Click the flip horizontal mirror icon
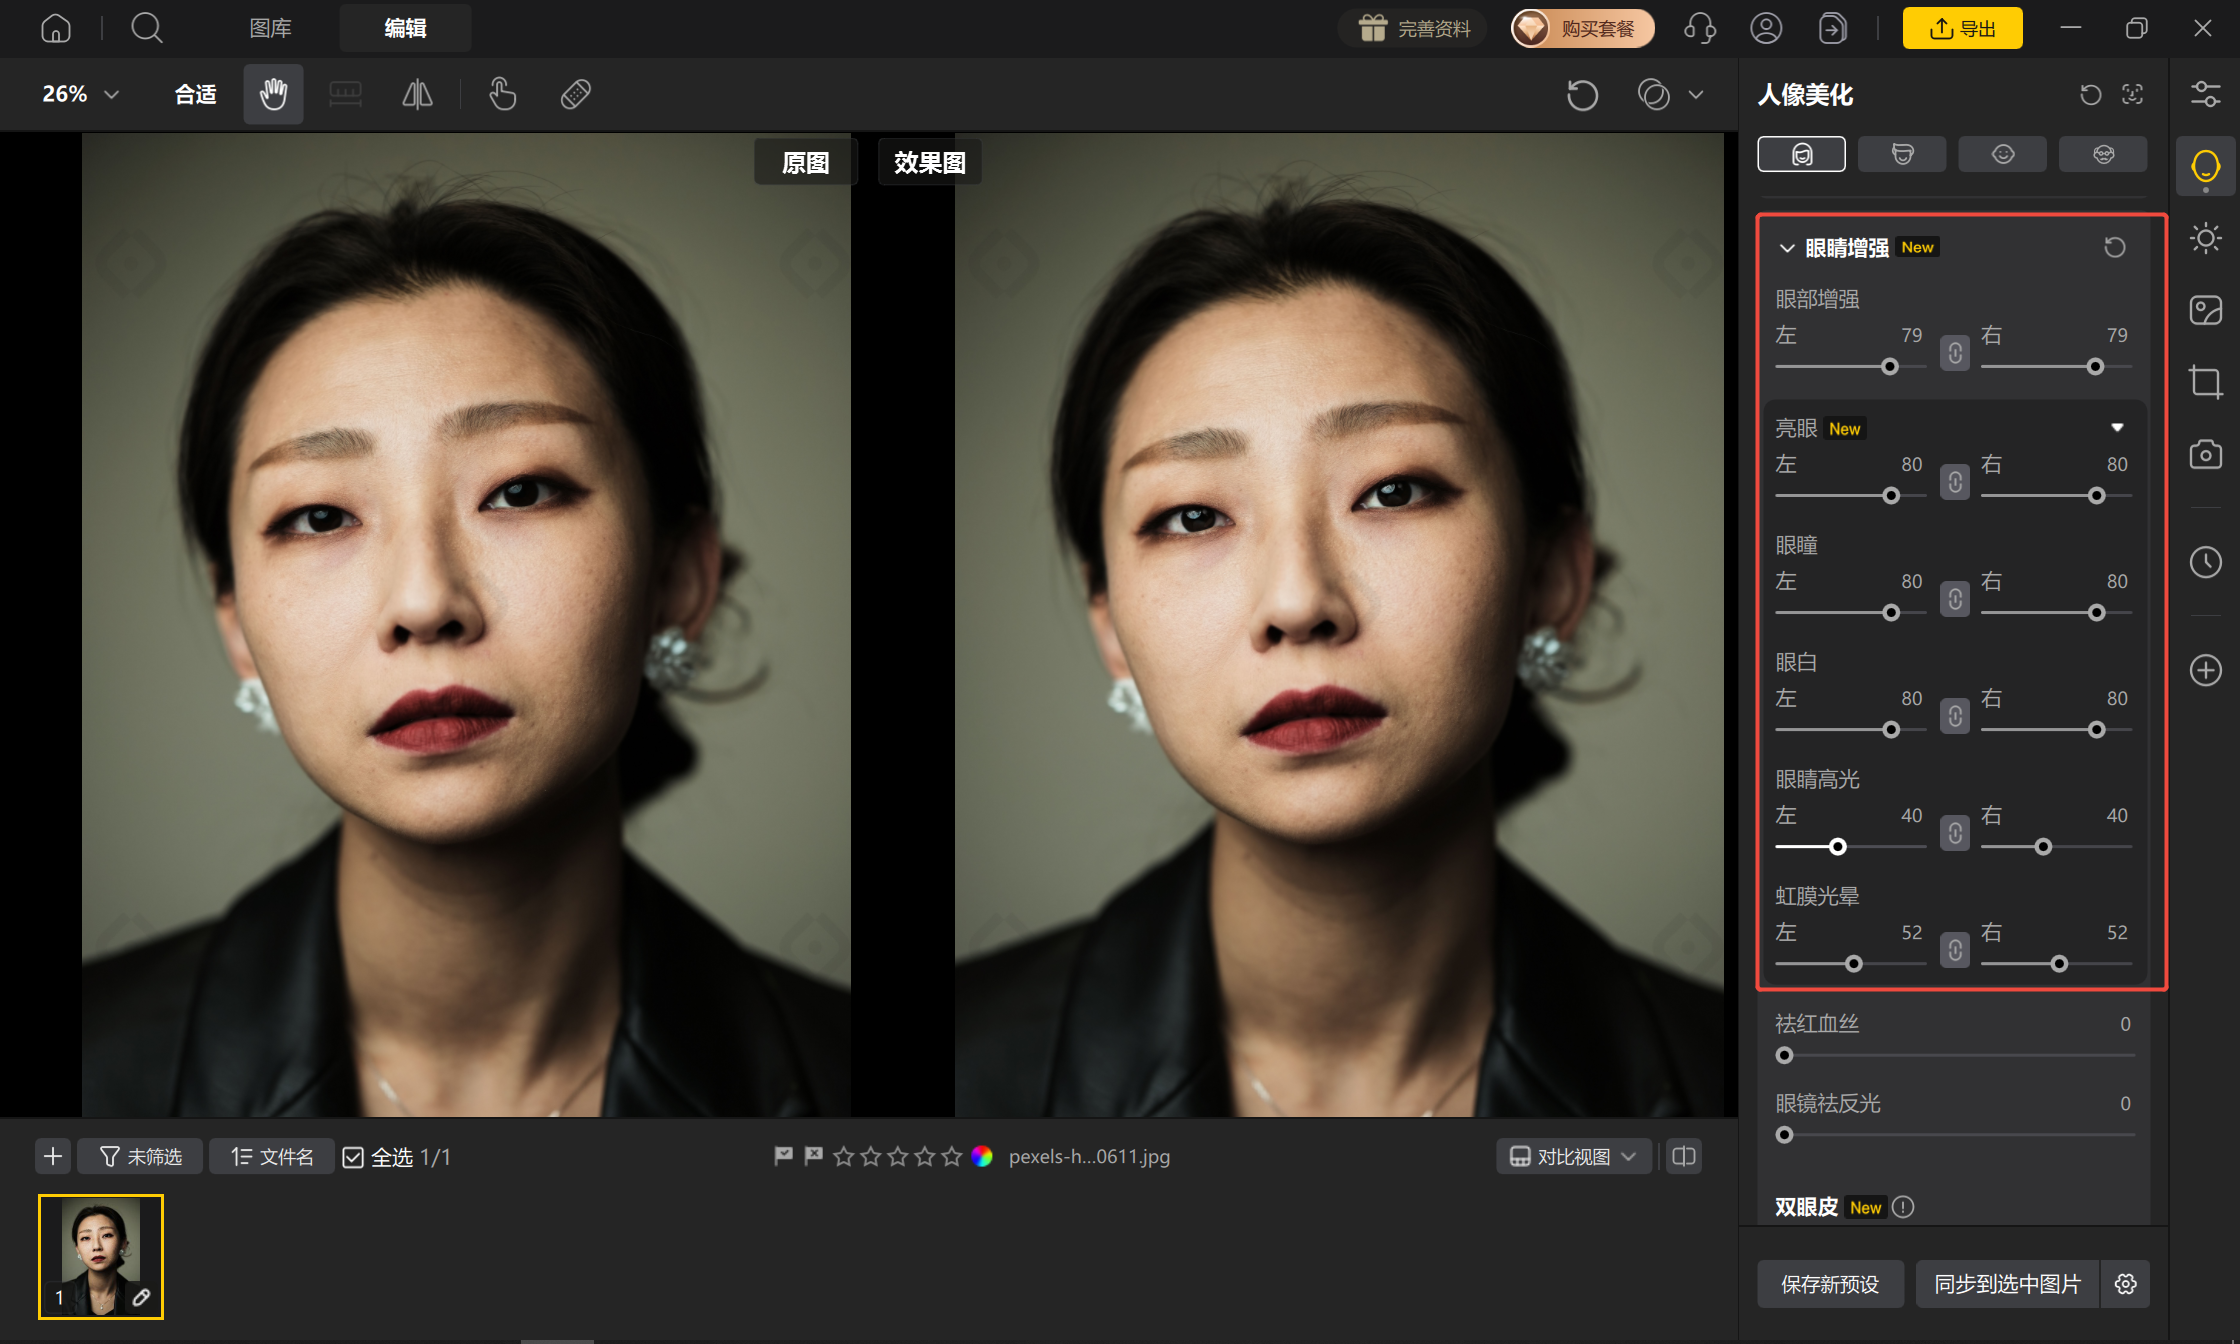 point(417,94)
